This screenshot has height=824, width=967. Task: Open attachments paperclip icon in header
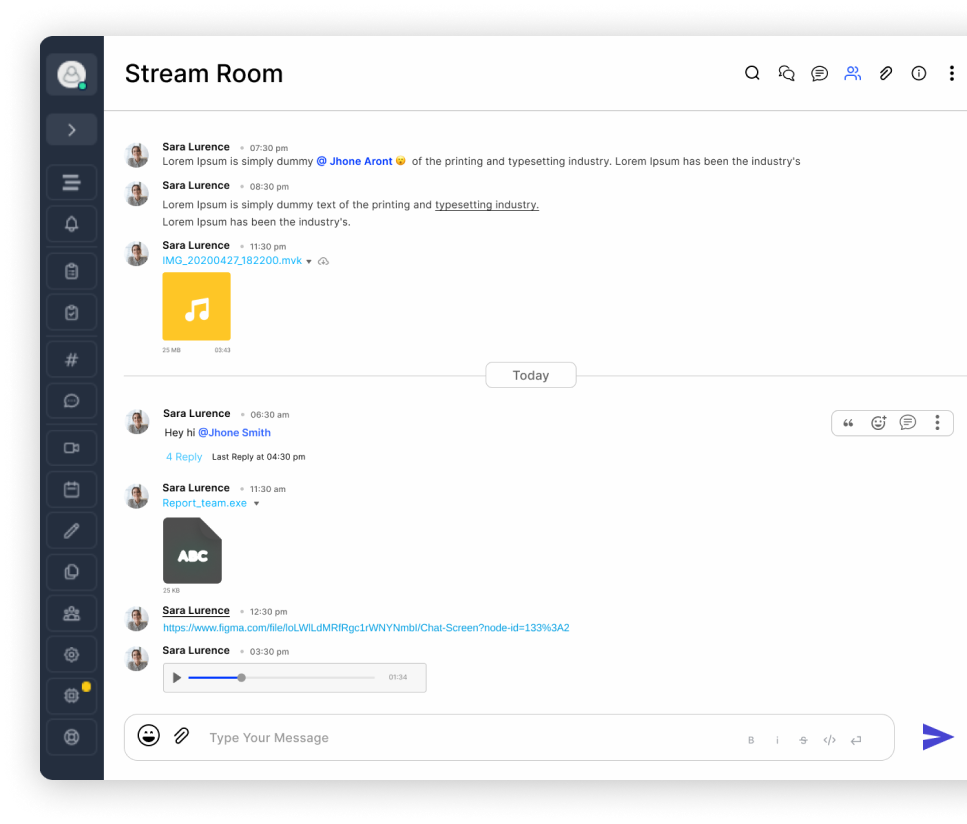pos(886,73)
